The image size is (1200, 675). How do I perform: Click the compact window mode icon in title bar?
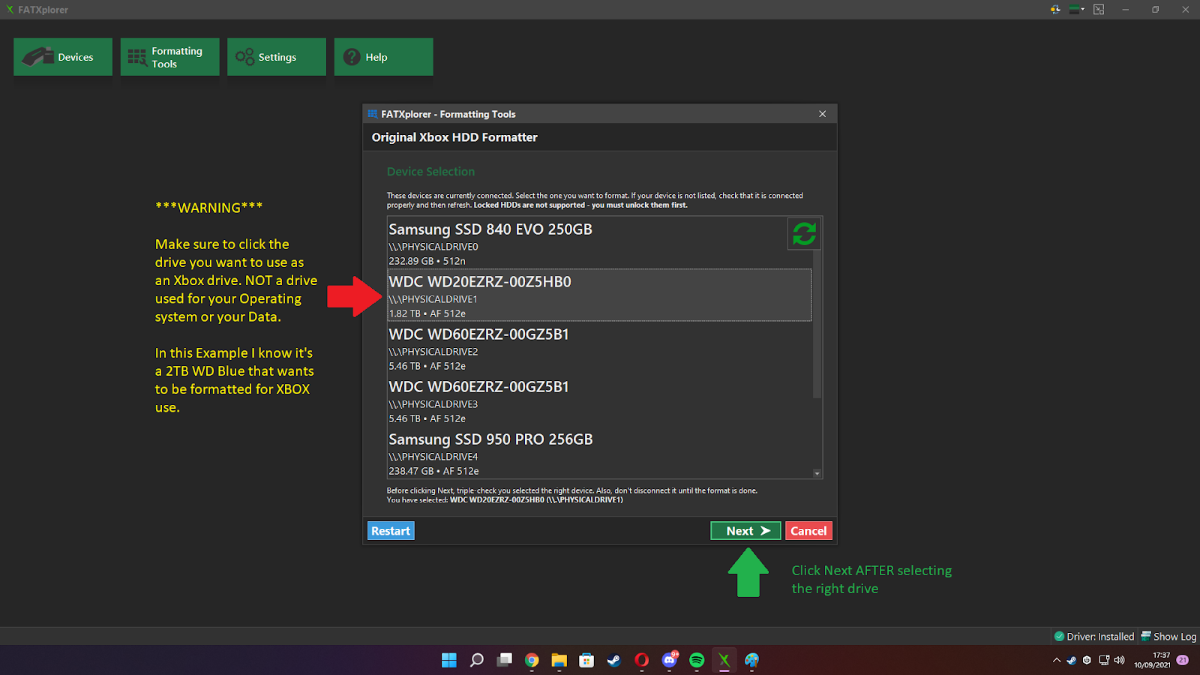(1099, 9)
